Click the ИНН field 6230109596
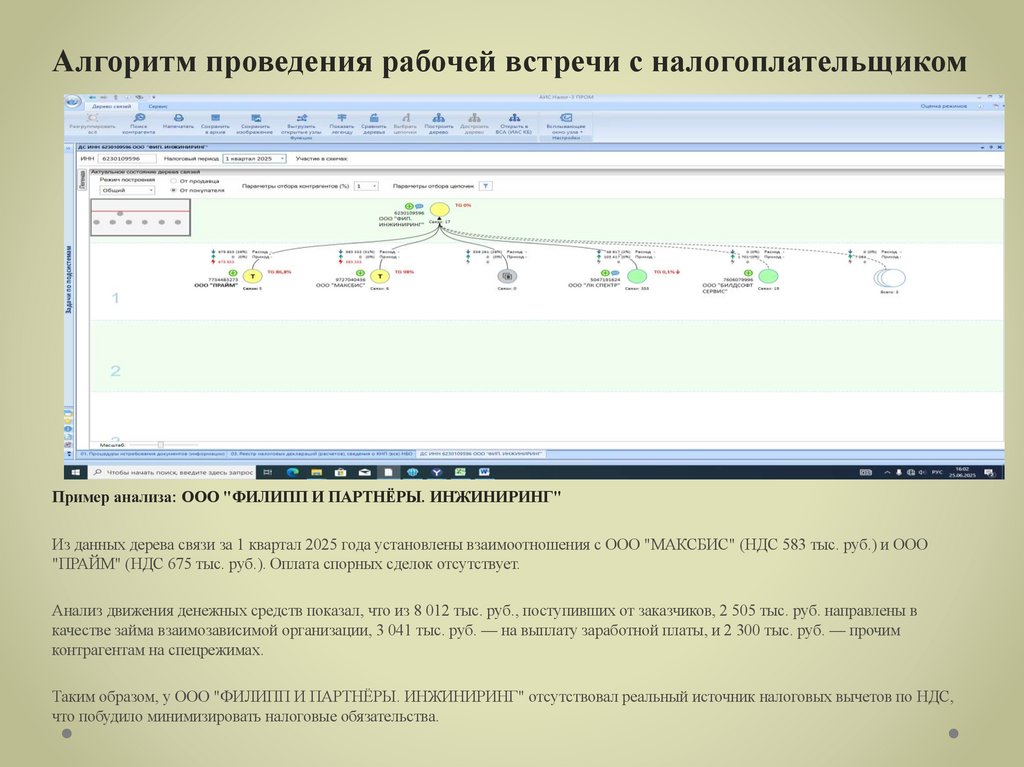 coord(127,158)
